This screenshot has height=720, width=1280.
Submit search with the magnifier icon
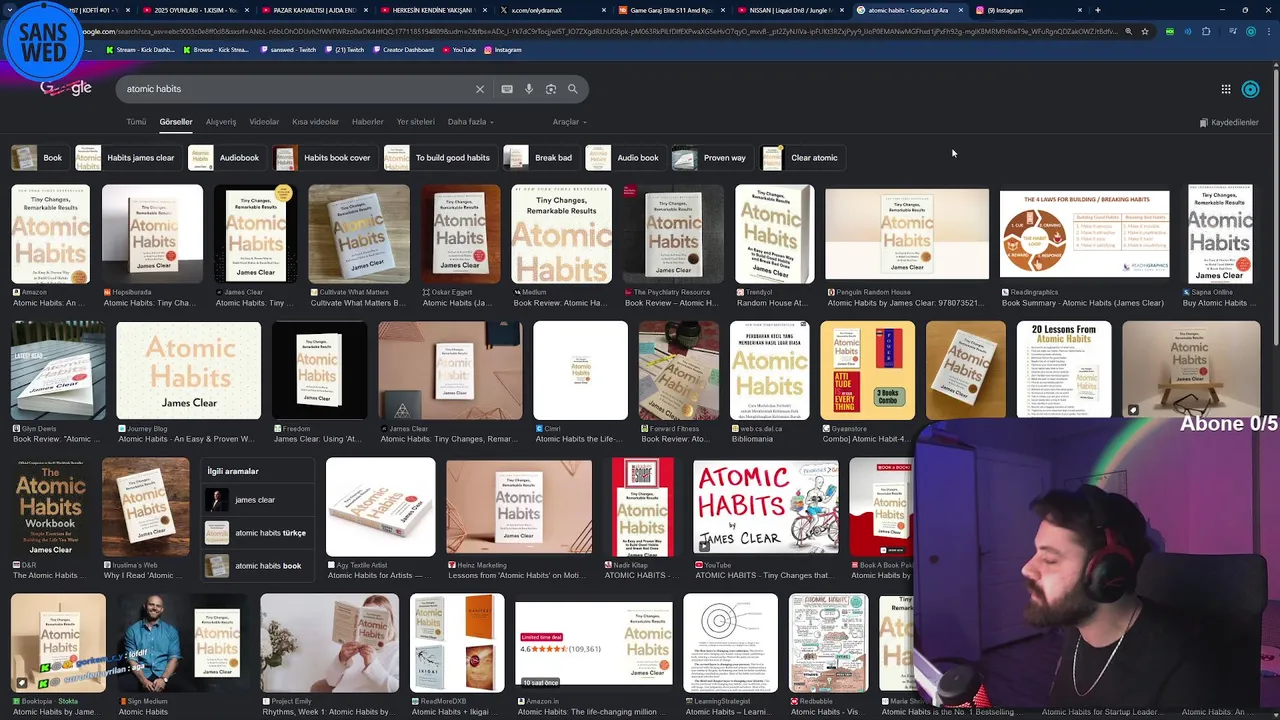tap(573, 89)
